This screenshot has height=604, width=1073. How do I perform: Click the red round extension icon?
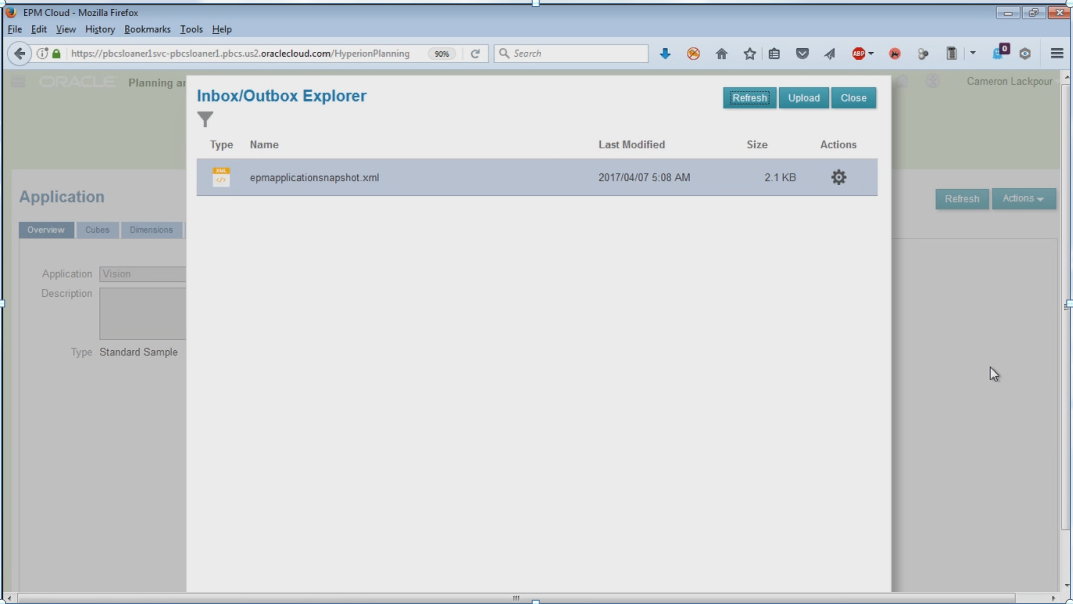point(894,53)
